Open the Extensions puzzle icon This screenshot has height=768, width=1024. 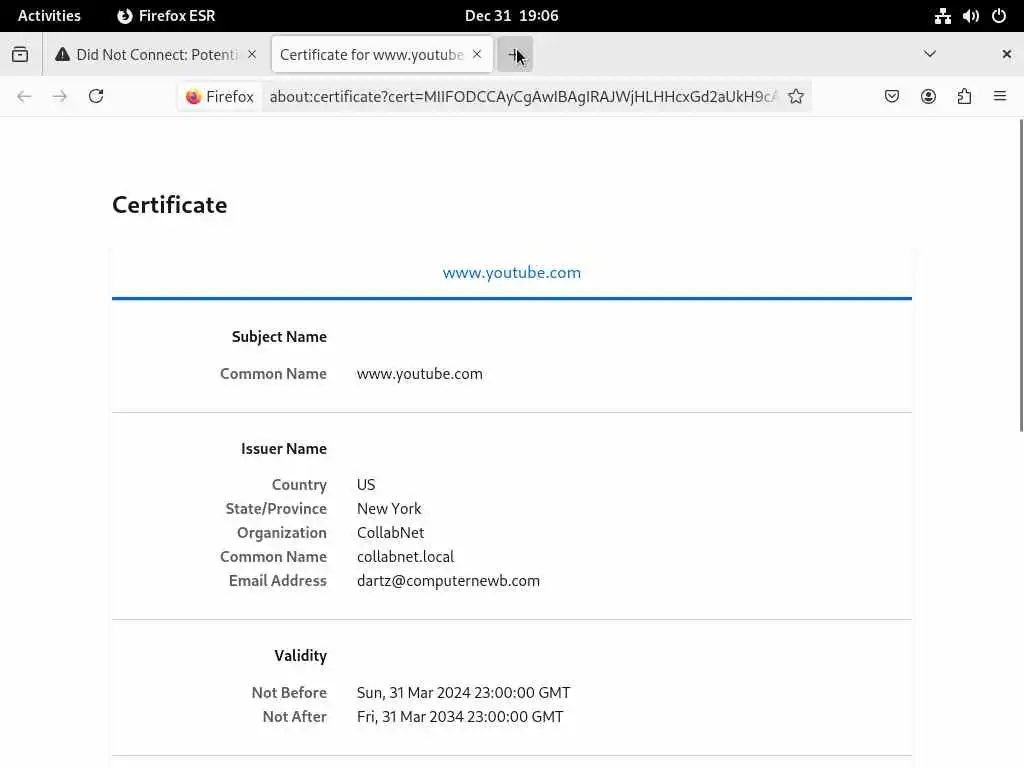click(x=964, y=97)
